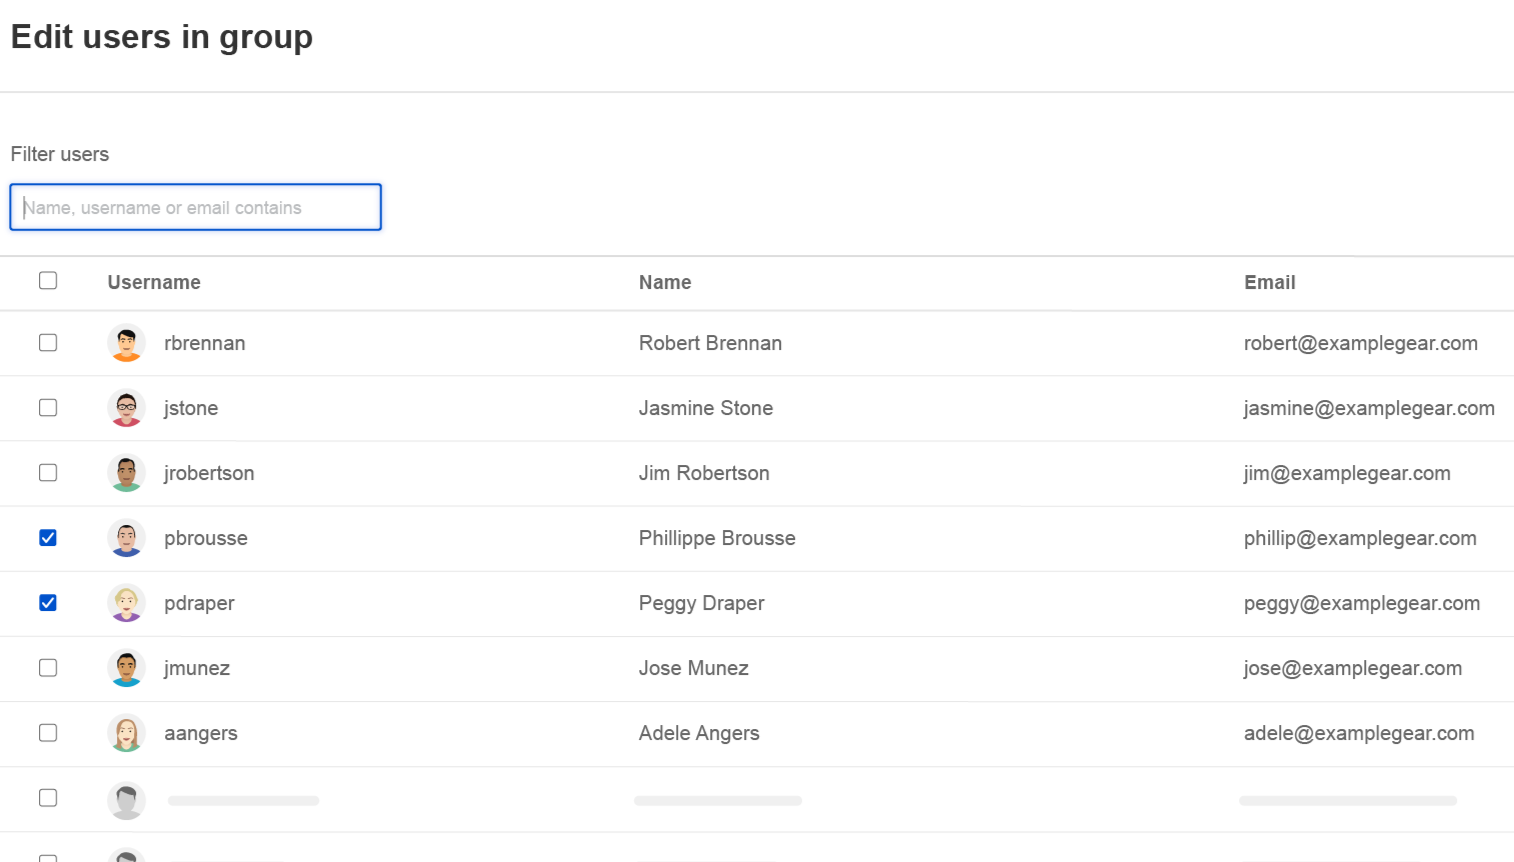The image size is (1514, 862).
Task: Check the box for rbrennan
Action: 48,343
